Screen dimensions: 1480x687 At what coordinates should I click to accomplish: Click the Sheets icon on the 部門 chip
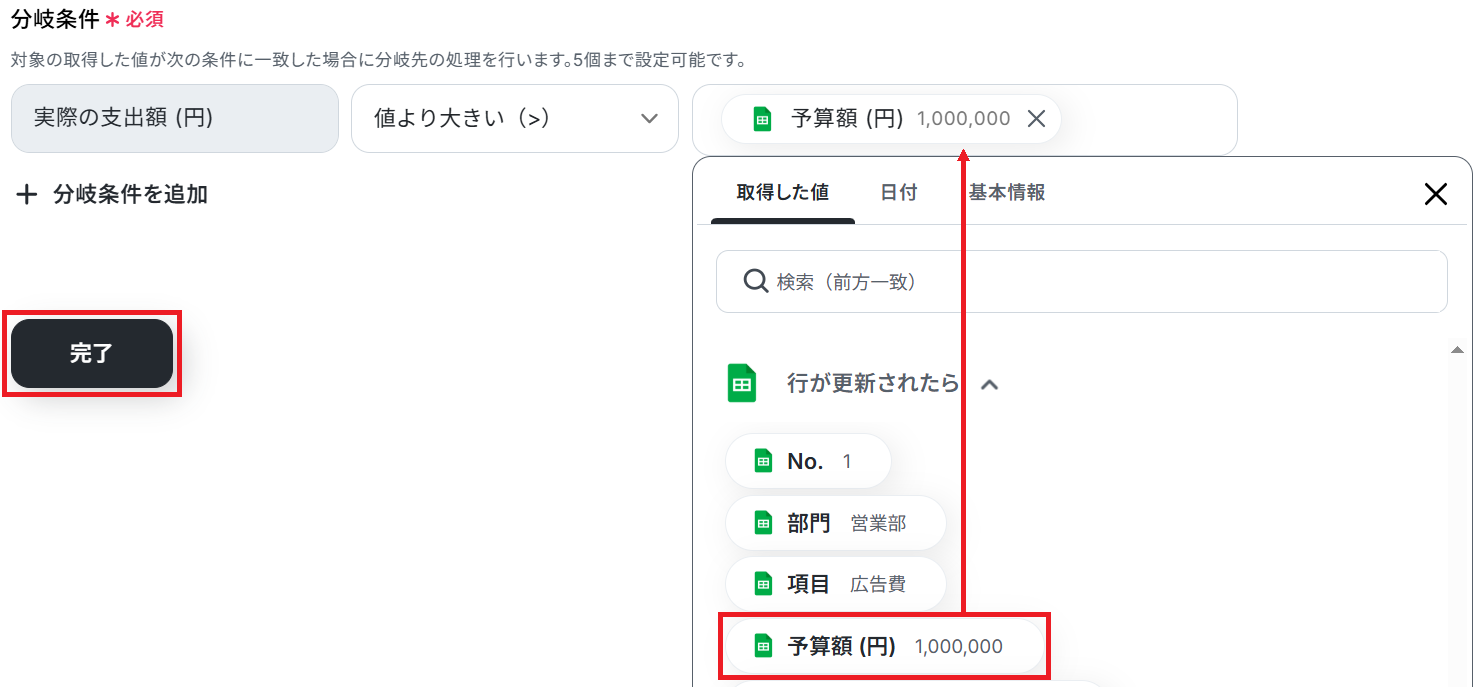[763, 523]
